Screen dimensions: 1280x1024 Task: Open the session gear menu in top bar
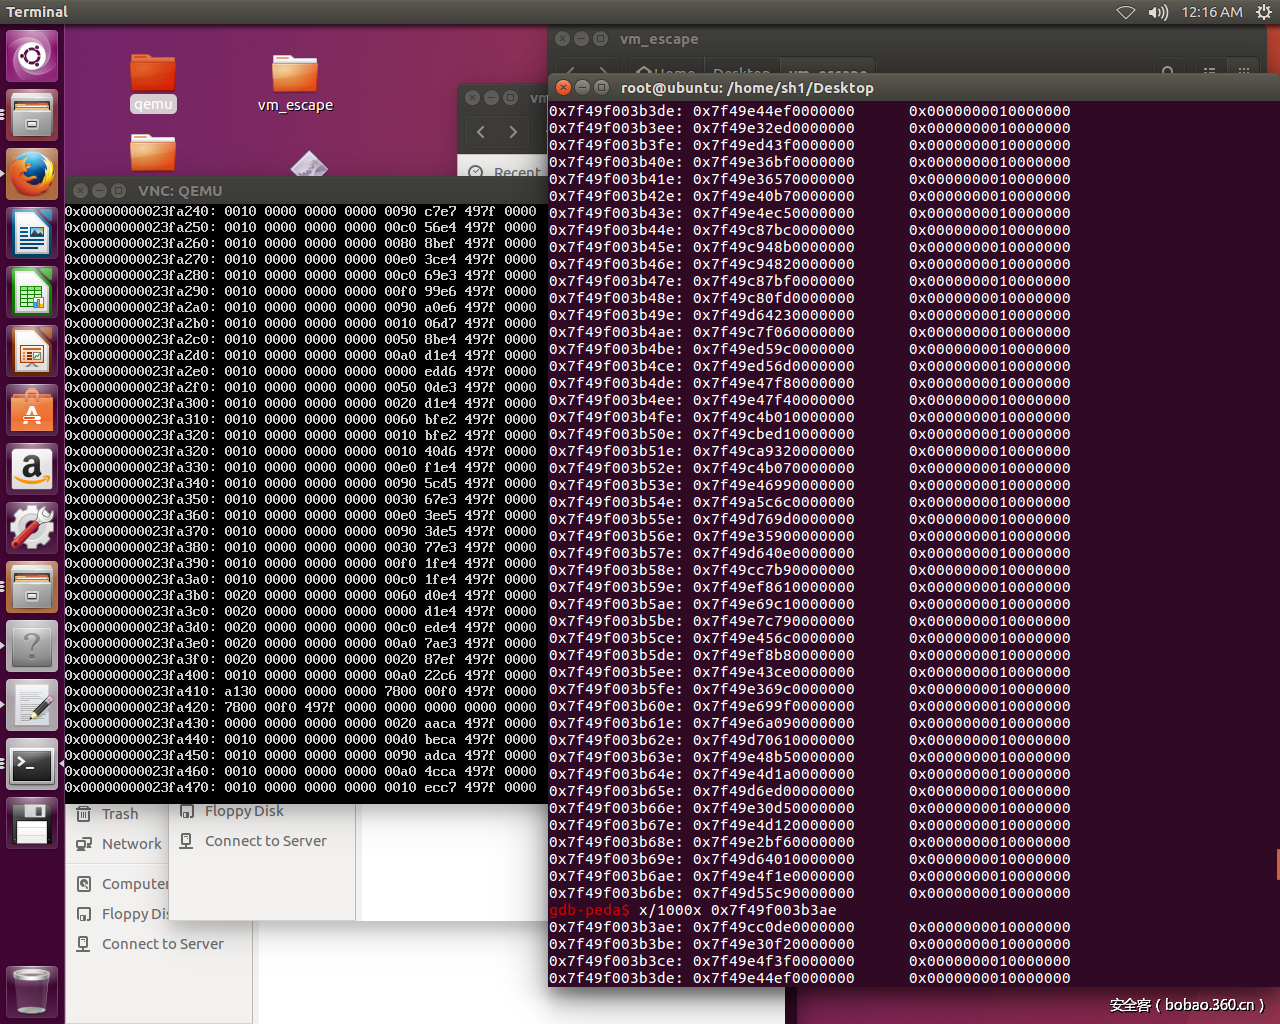[1263, 12]
